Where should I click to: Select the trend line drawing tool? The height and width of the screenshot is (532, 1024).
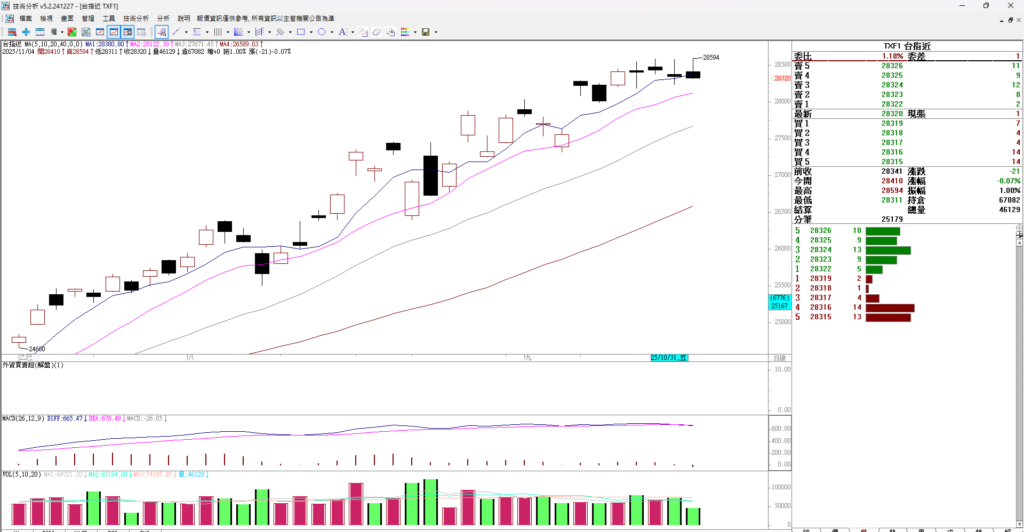[x=176, y=32]
